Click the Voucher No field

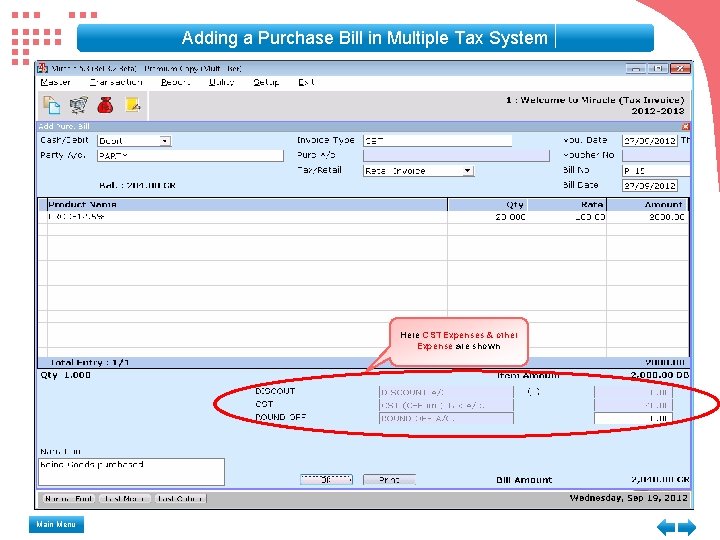656,156
